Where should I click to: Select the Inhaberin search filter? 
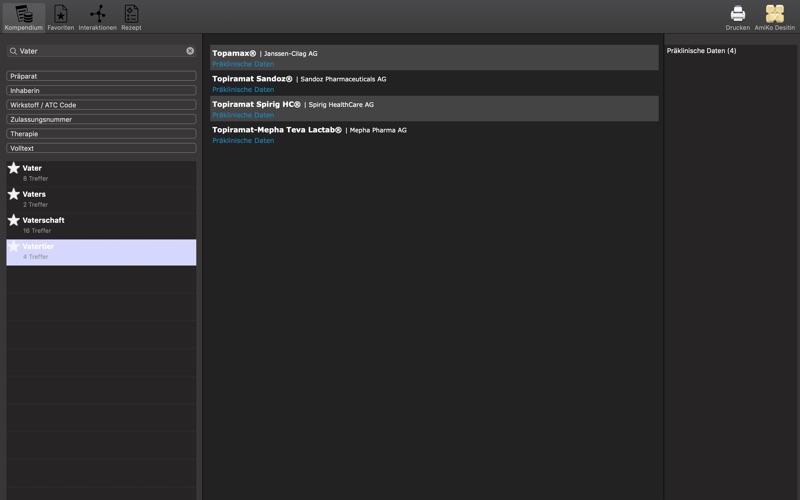(101, 90)
